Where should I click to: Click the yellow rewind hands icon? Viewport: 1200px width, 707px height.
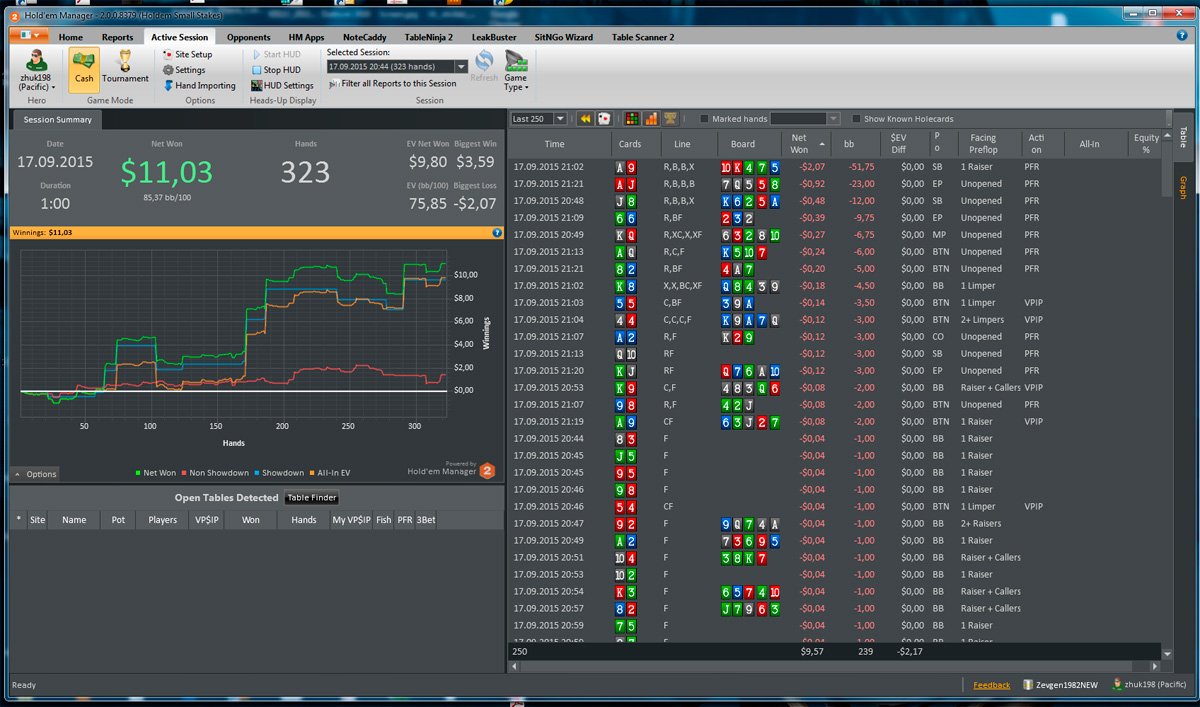pos(586,118)
